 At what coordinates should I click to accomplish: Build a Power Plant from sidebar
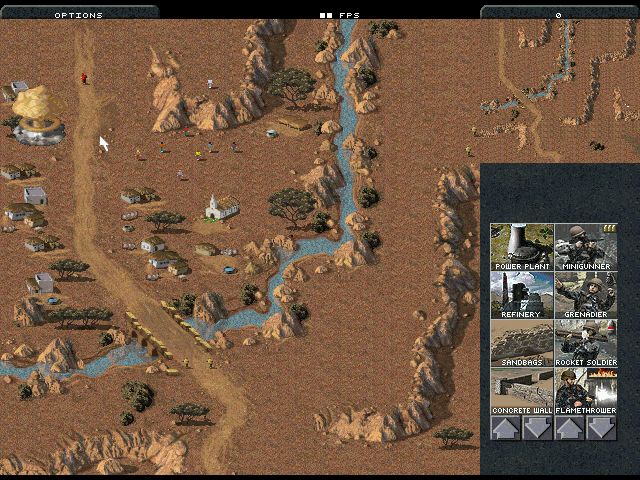point(522,247)
